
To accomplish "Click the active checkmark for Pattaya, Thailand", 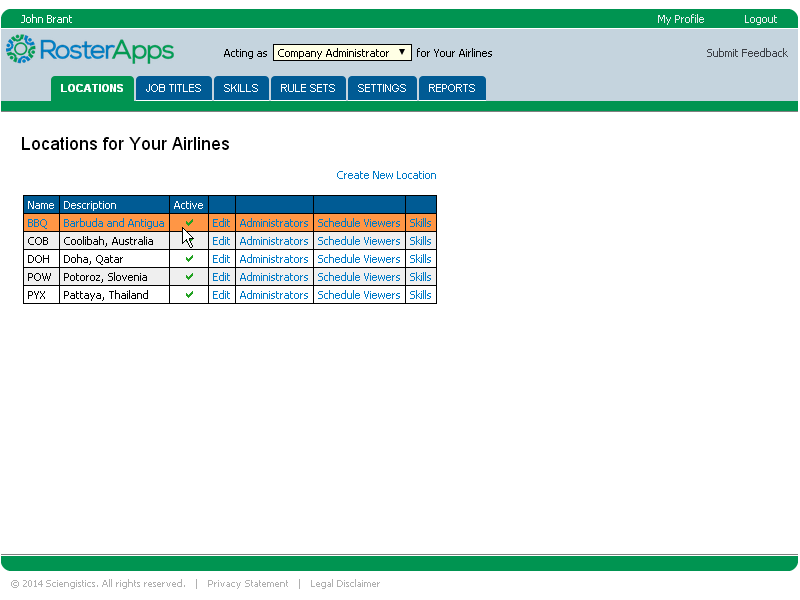I will (x=189, y=295).
